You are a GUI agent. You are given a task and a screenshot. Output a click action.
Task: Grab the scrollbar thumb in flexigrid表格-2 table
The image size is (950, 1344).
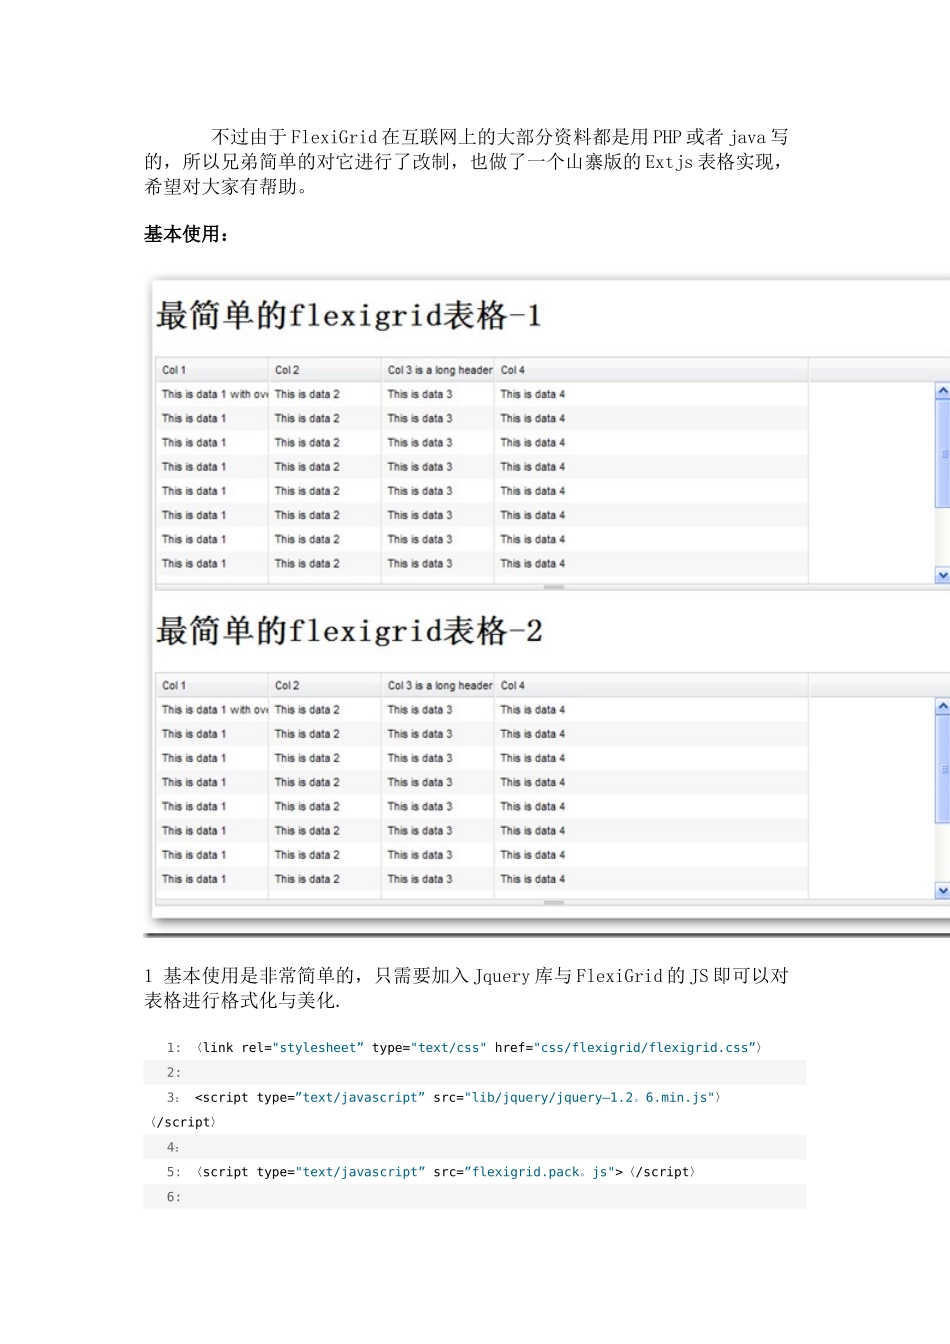click(x=942, y=769)
